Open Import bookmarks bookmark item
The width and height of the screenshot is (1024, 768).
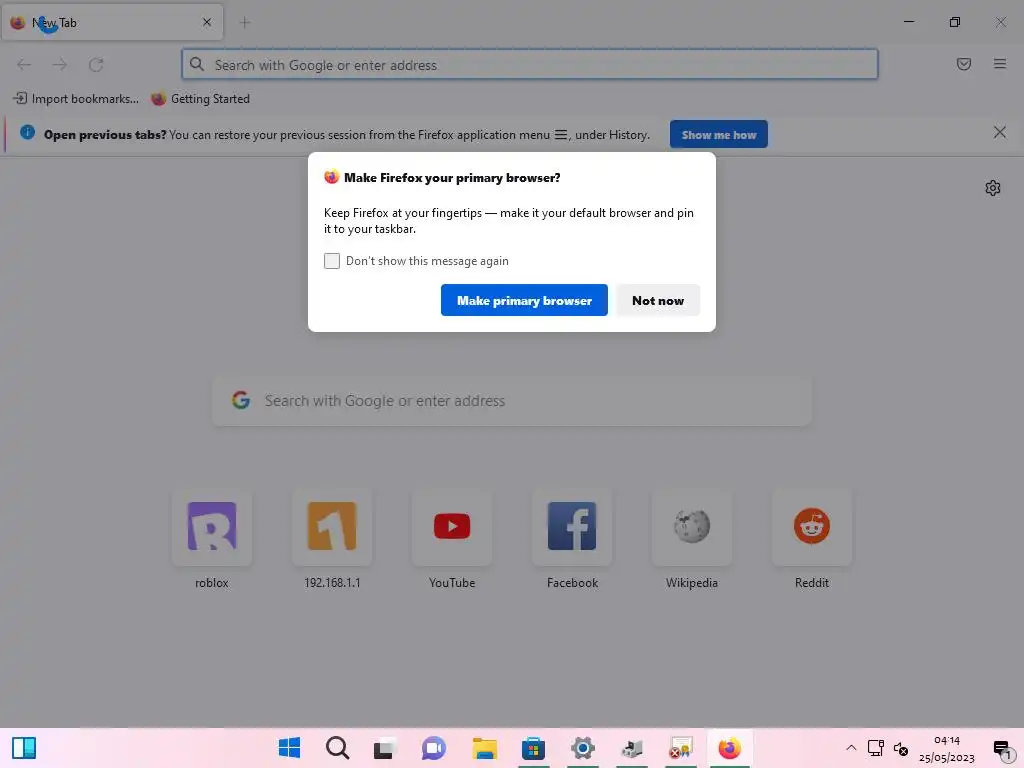tap(76, 99)
